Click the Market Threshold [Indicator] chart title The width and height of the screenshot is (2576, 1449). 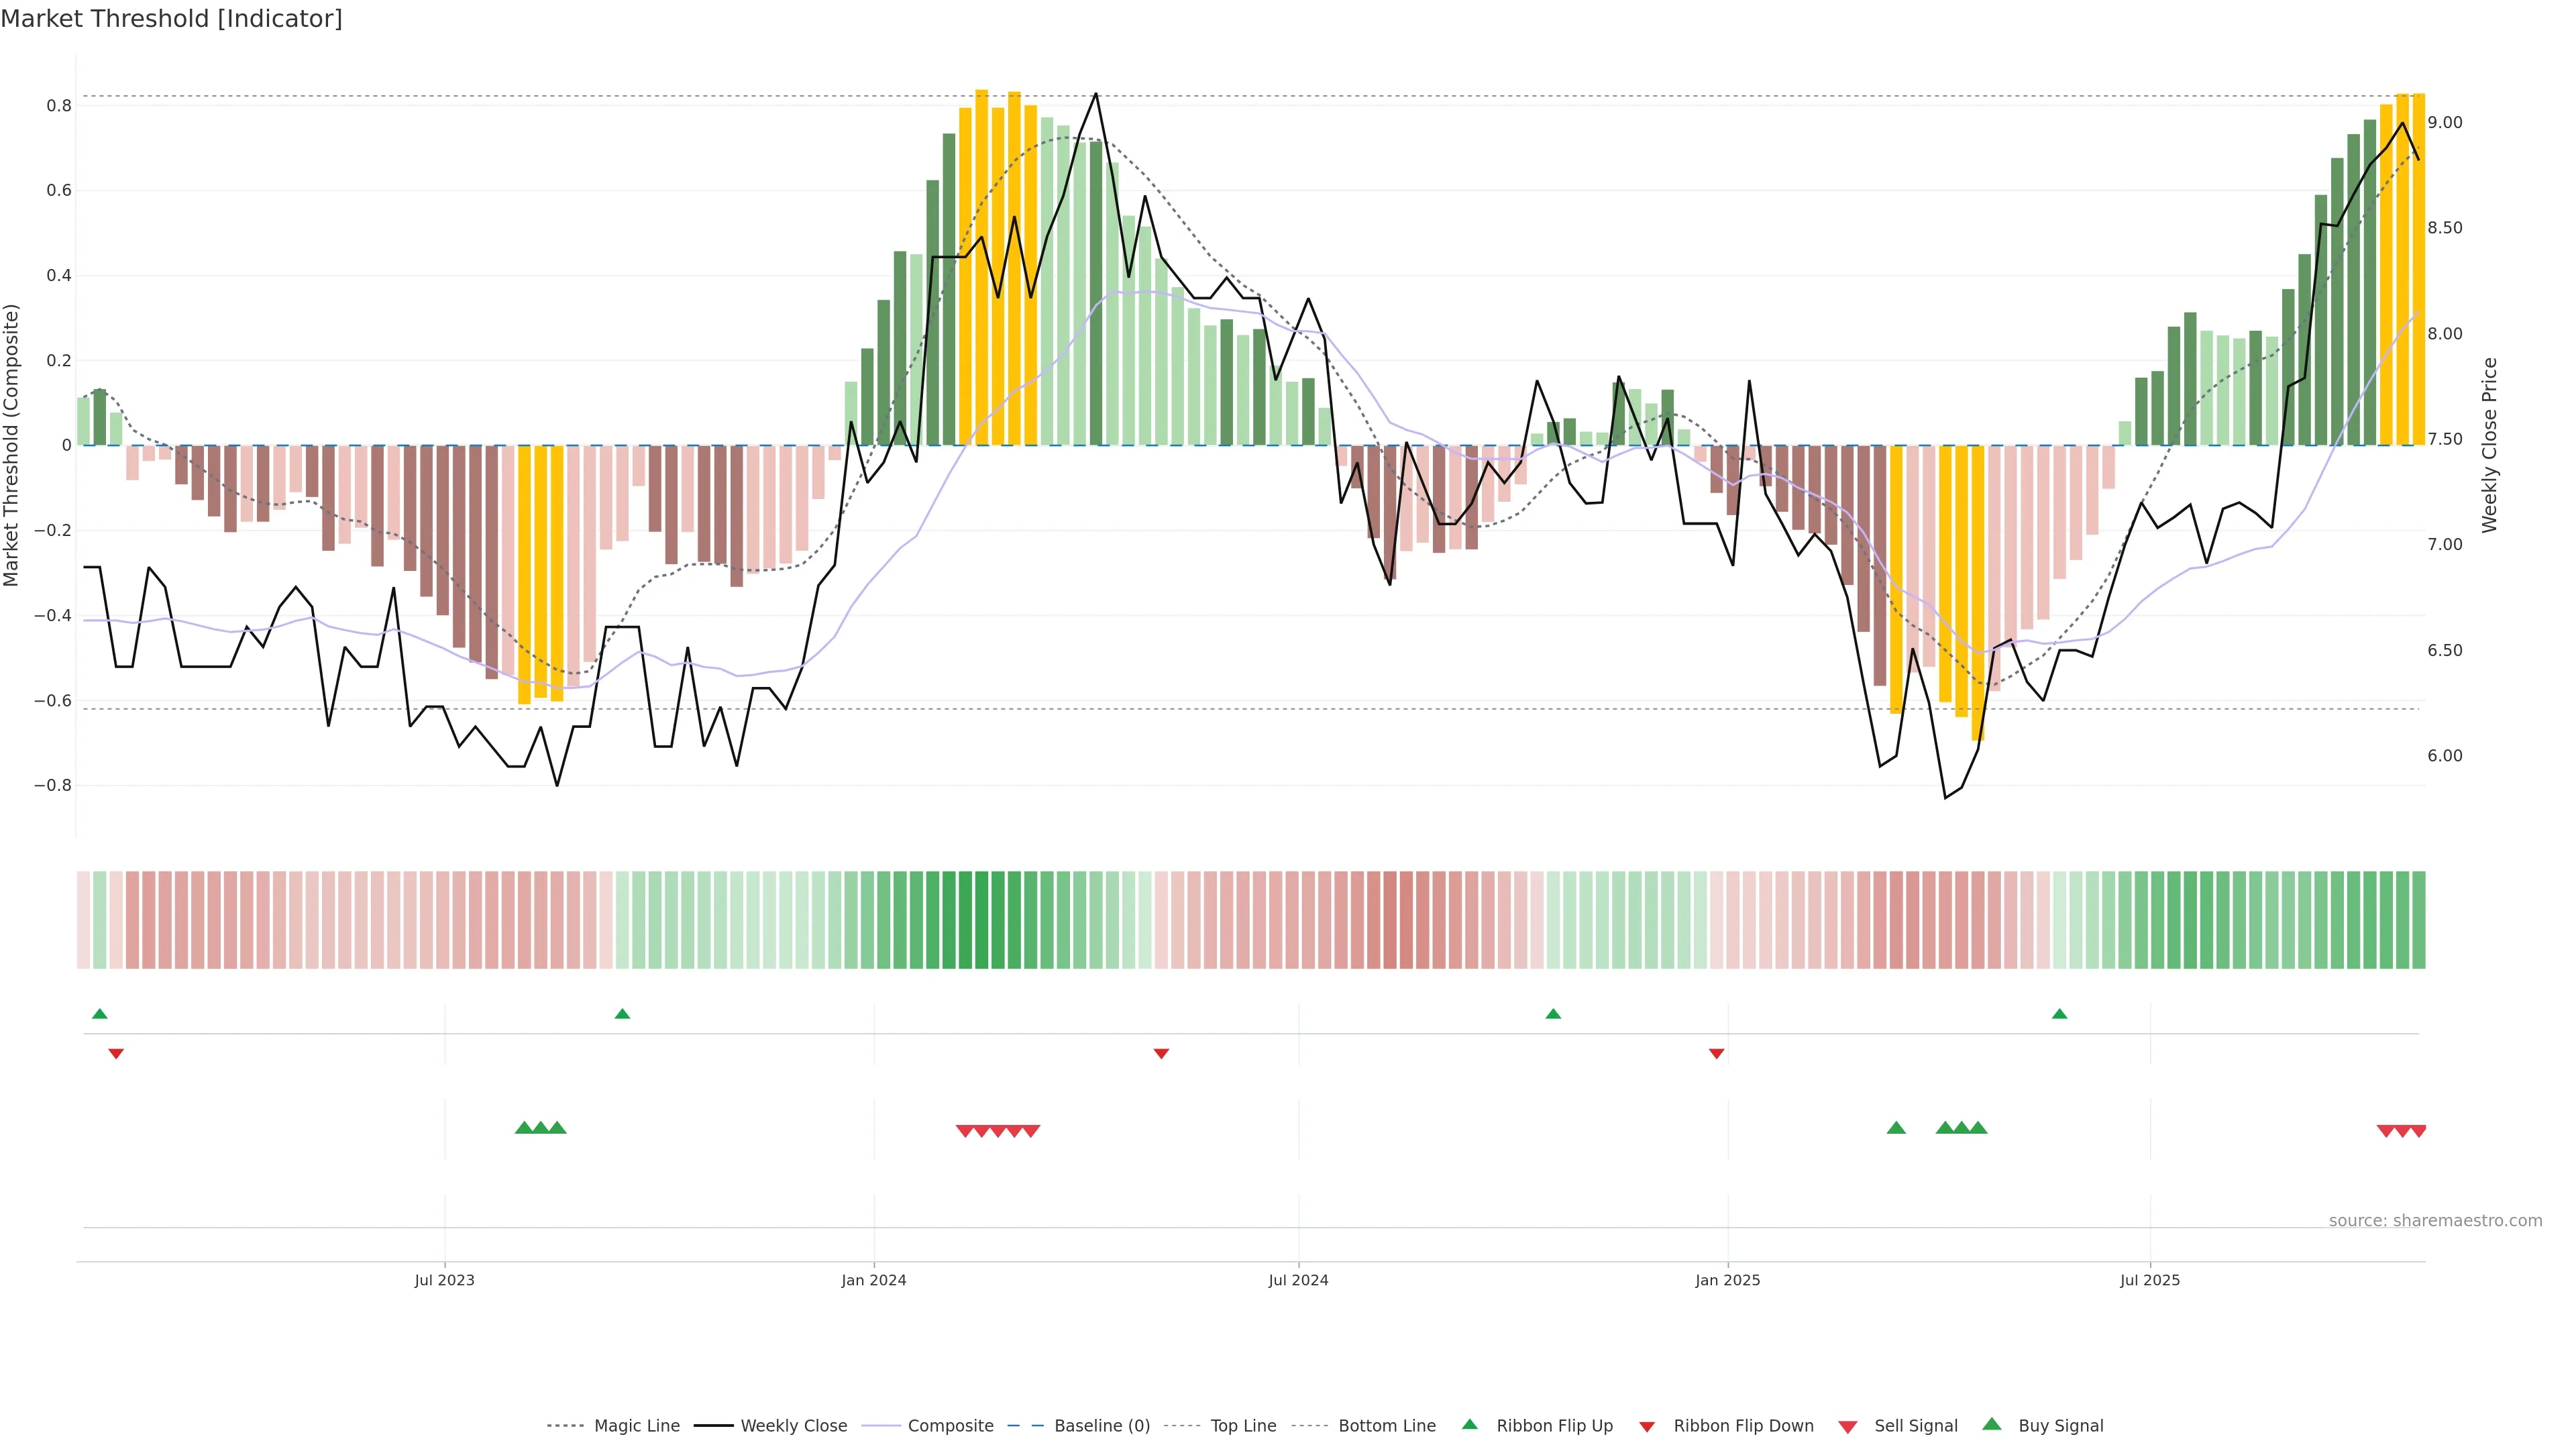click(x=171, y=19)
